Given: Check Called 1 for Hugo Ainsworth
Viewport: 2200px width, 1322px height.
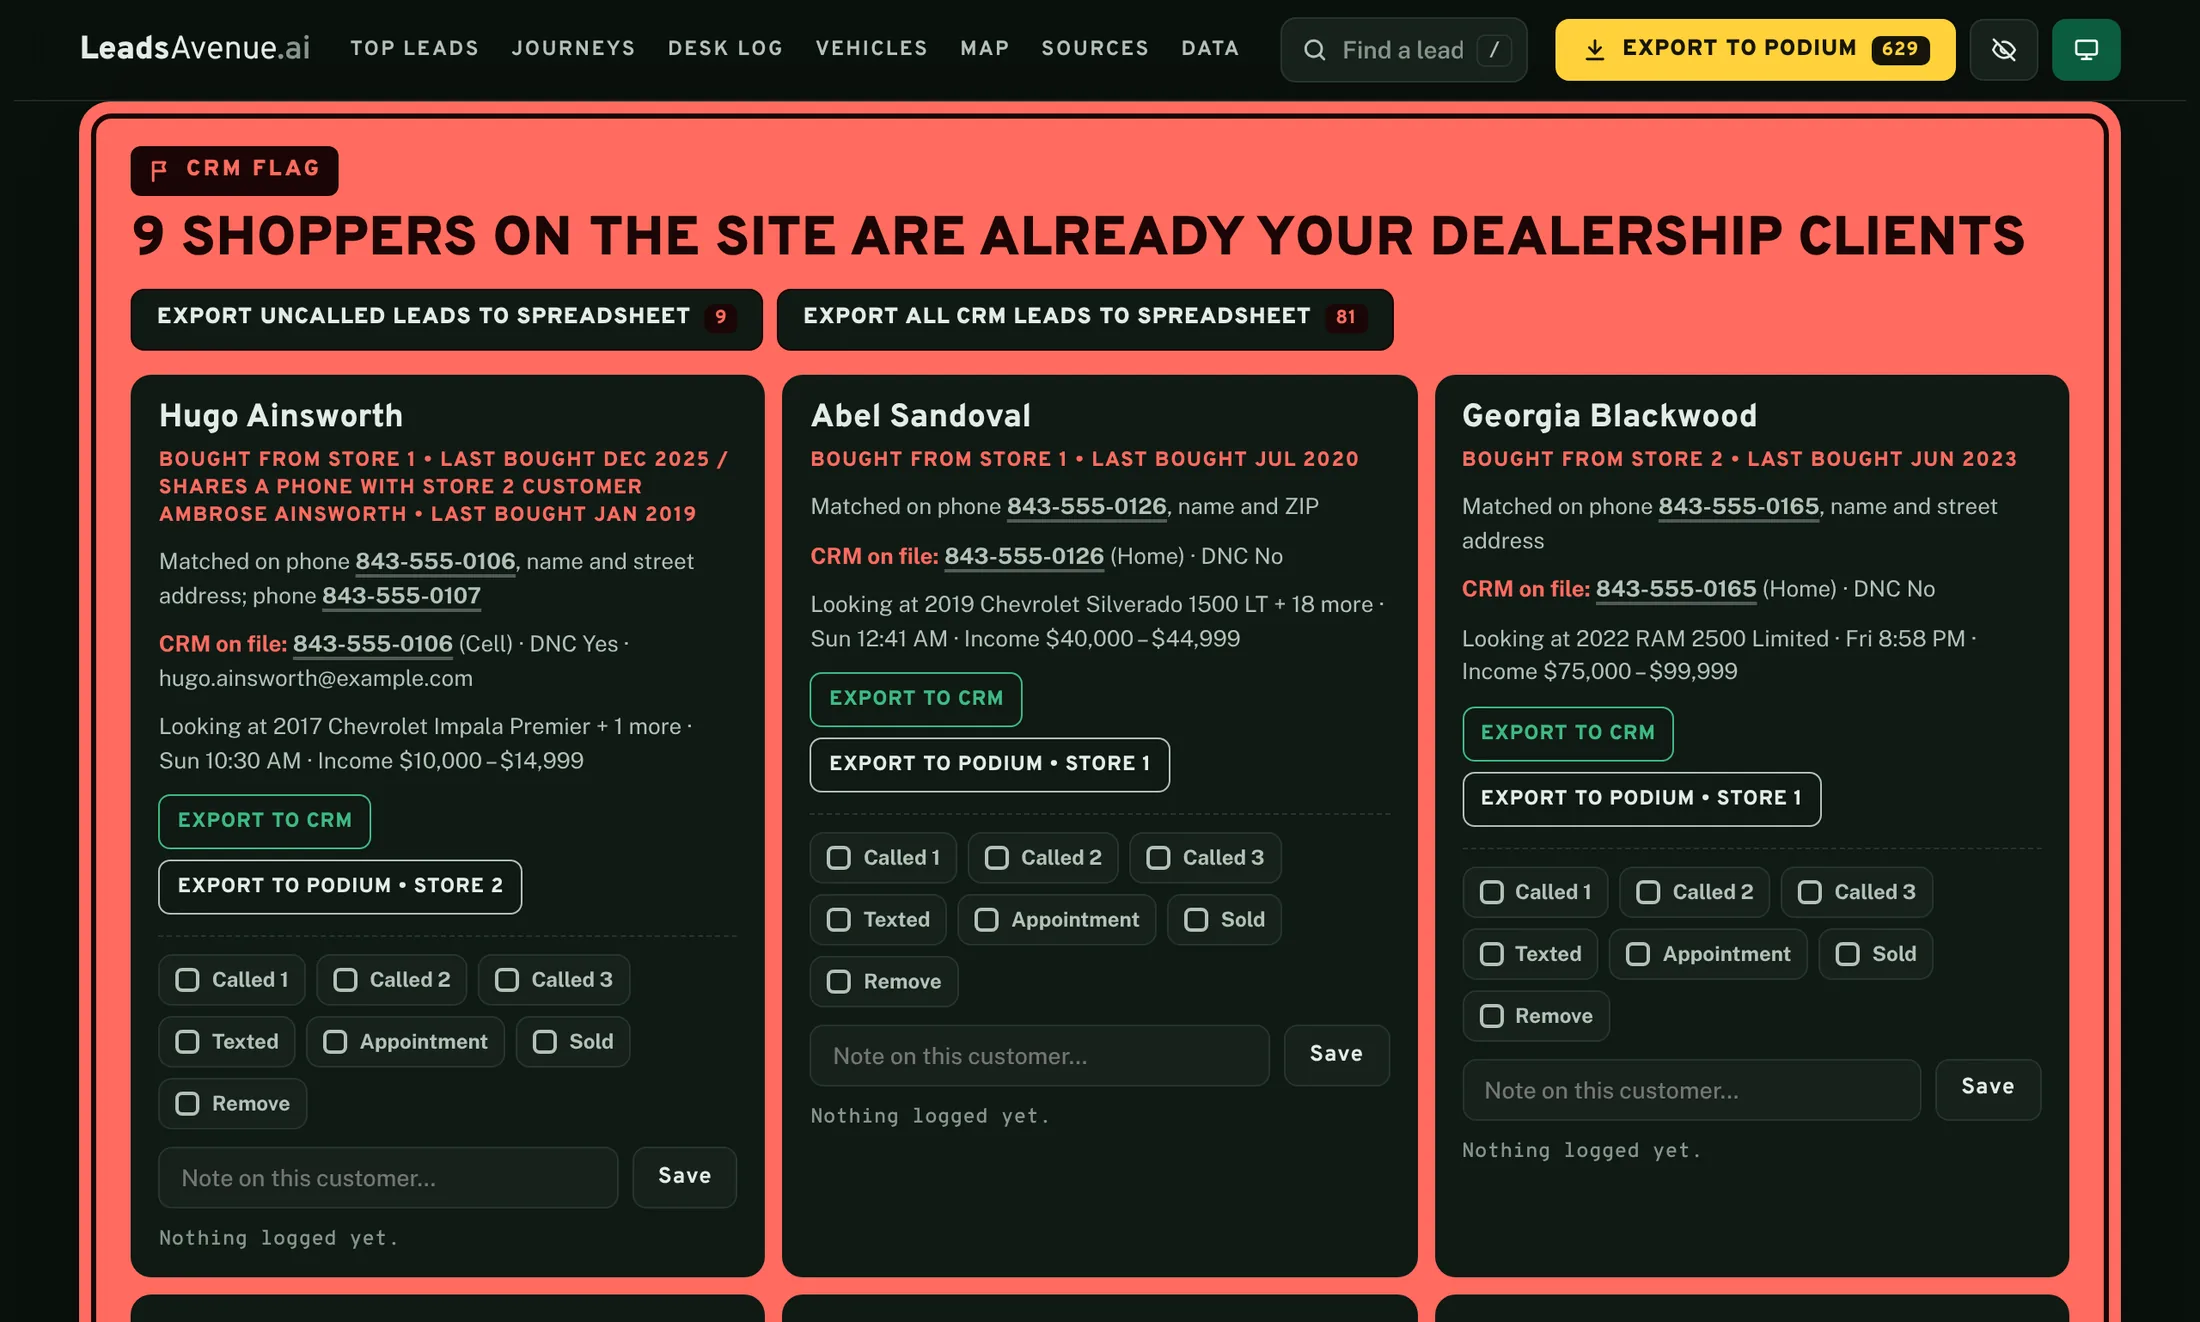Looking at the screenshot, I should 231,980.
